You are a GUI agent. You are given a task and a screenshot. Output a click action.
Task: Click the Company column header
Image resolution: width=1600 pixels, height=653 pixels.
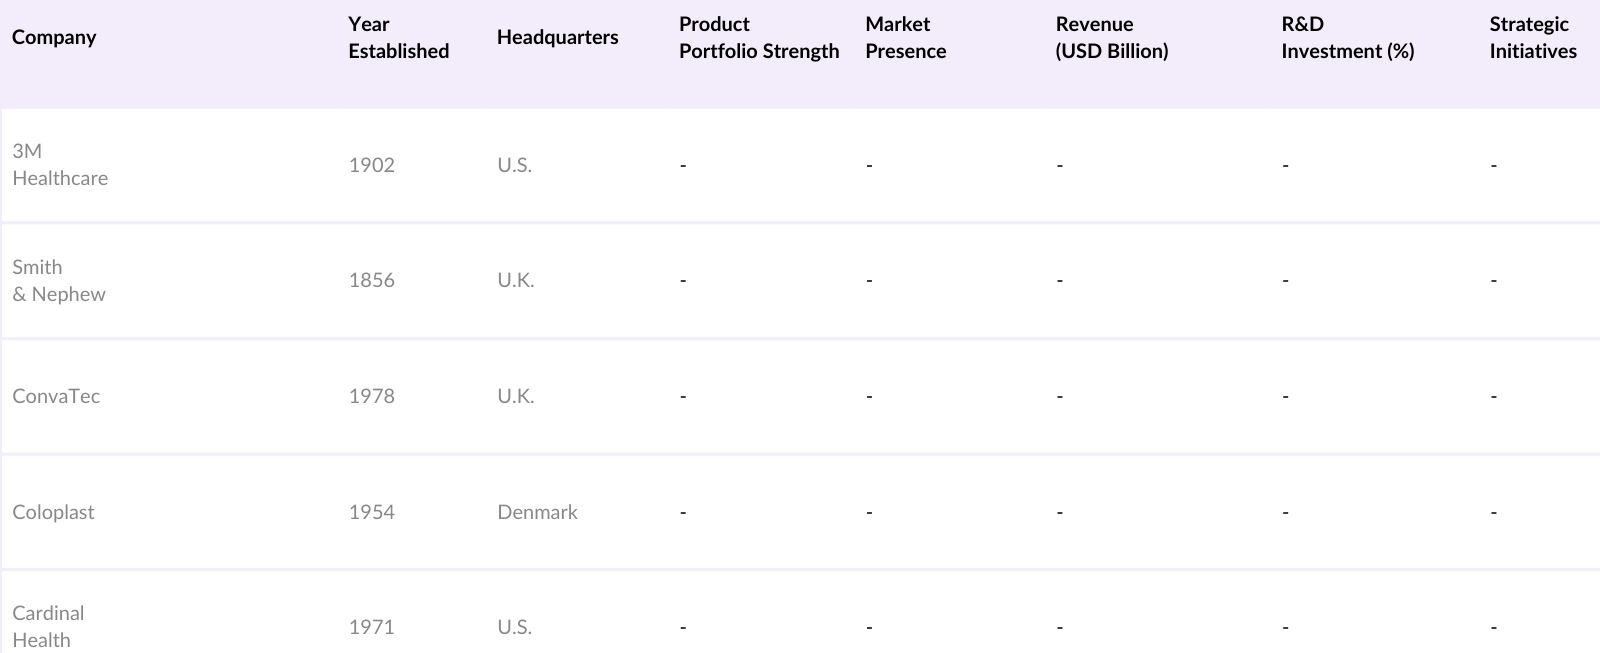[54, 37]
